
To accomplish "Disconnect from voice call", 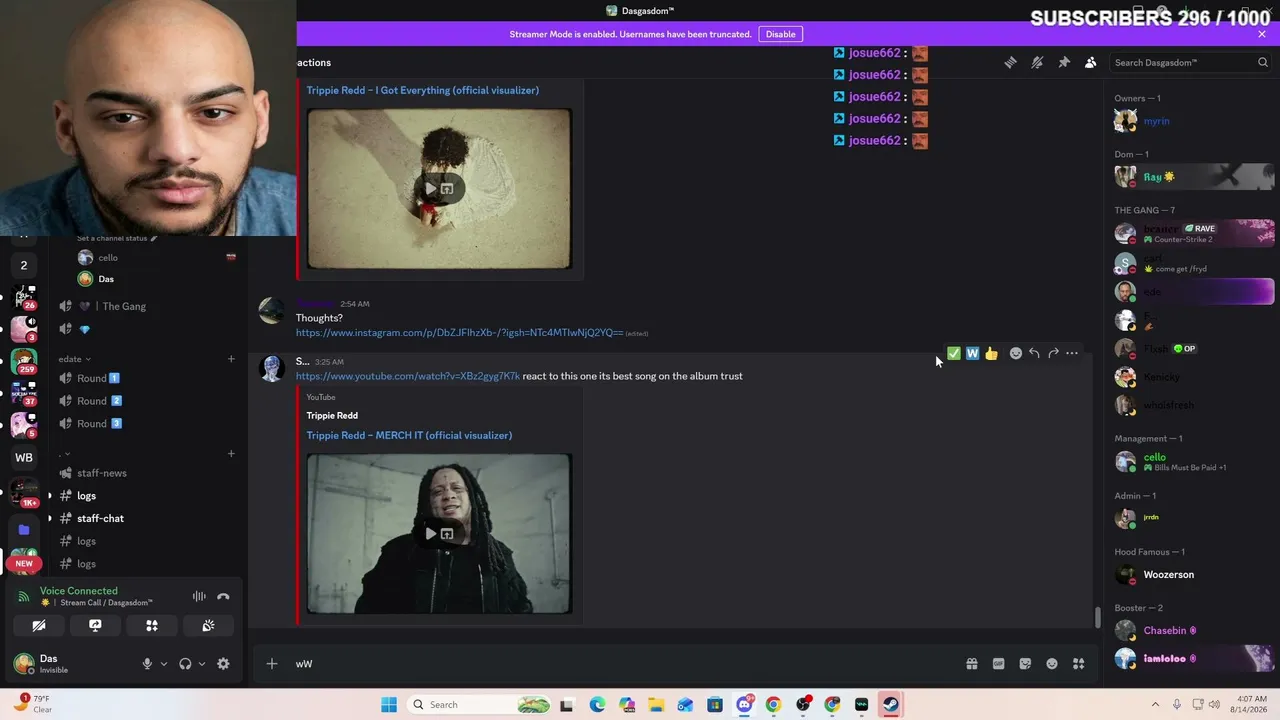I will (223, 597).
